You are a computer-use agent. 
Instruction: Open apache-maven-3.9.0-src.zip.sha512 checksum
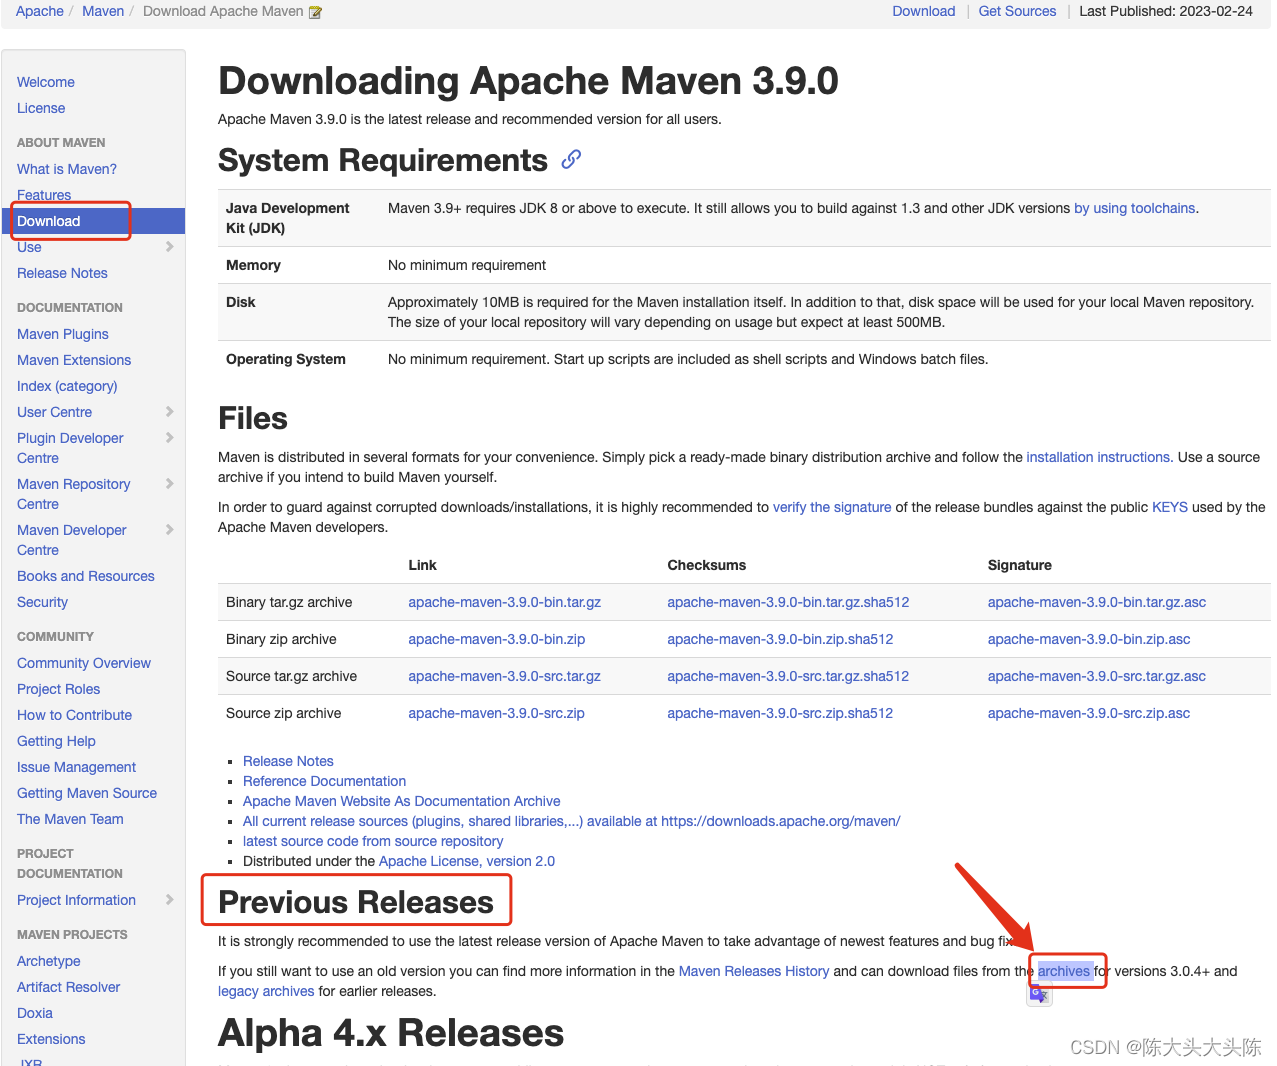[780, 713]
